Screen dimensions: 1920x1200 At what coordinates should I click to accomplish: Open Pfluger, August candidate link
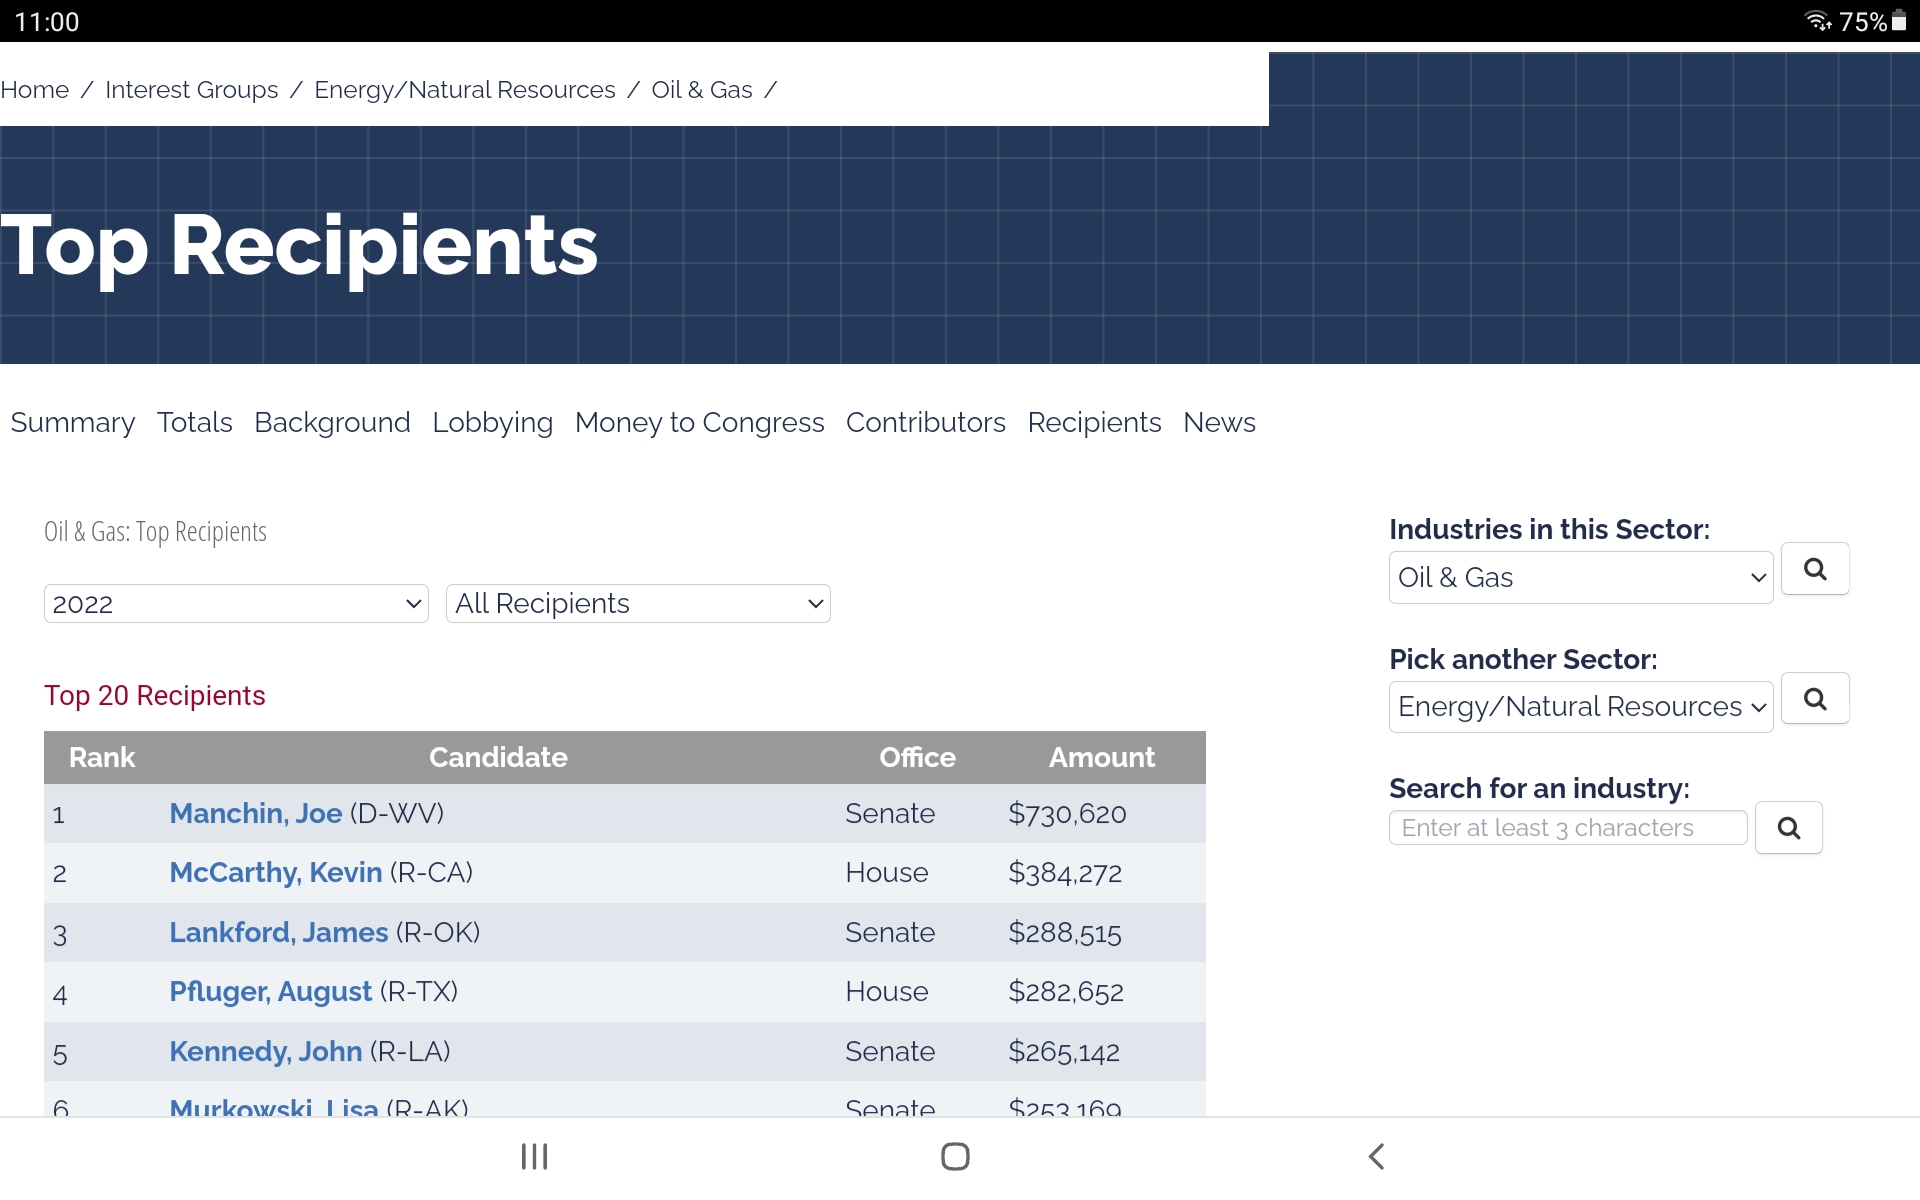[x=270, y=992]
